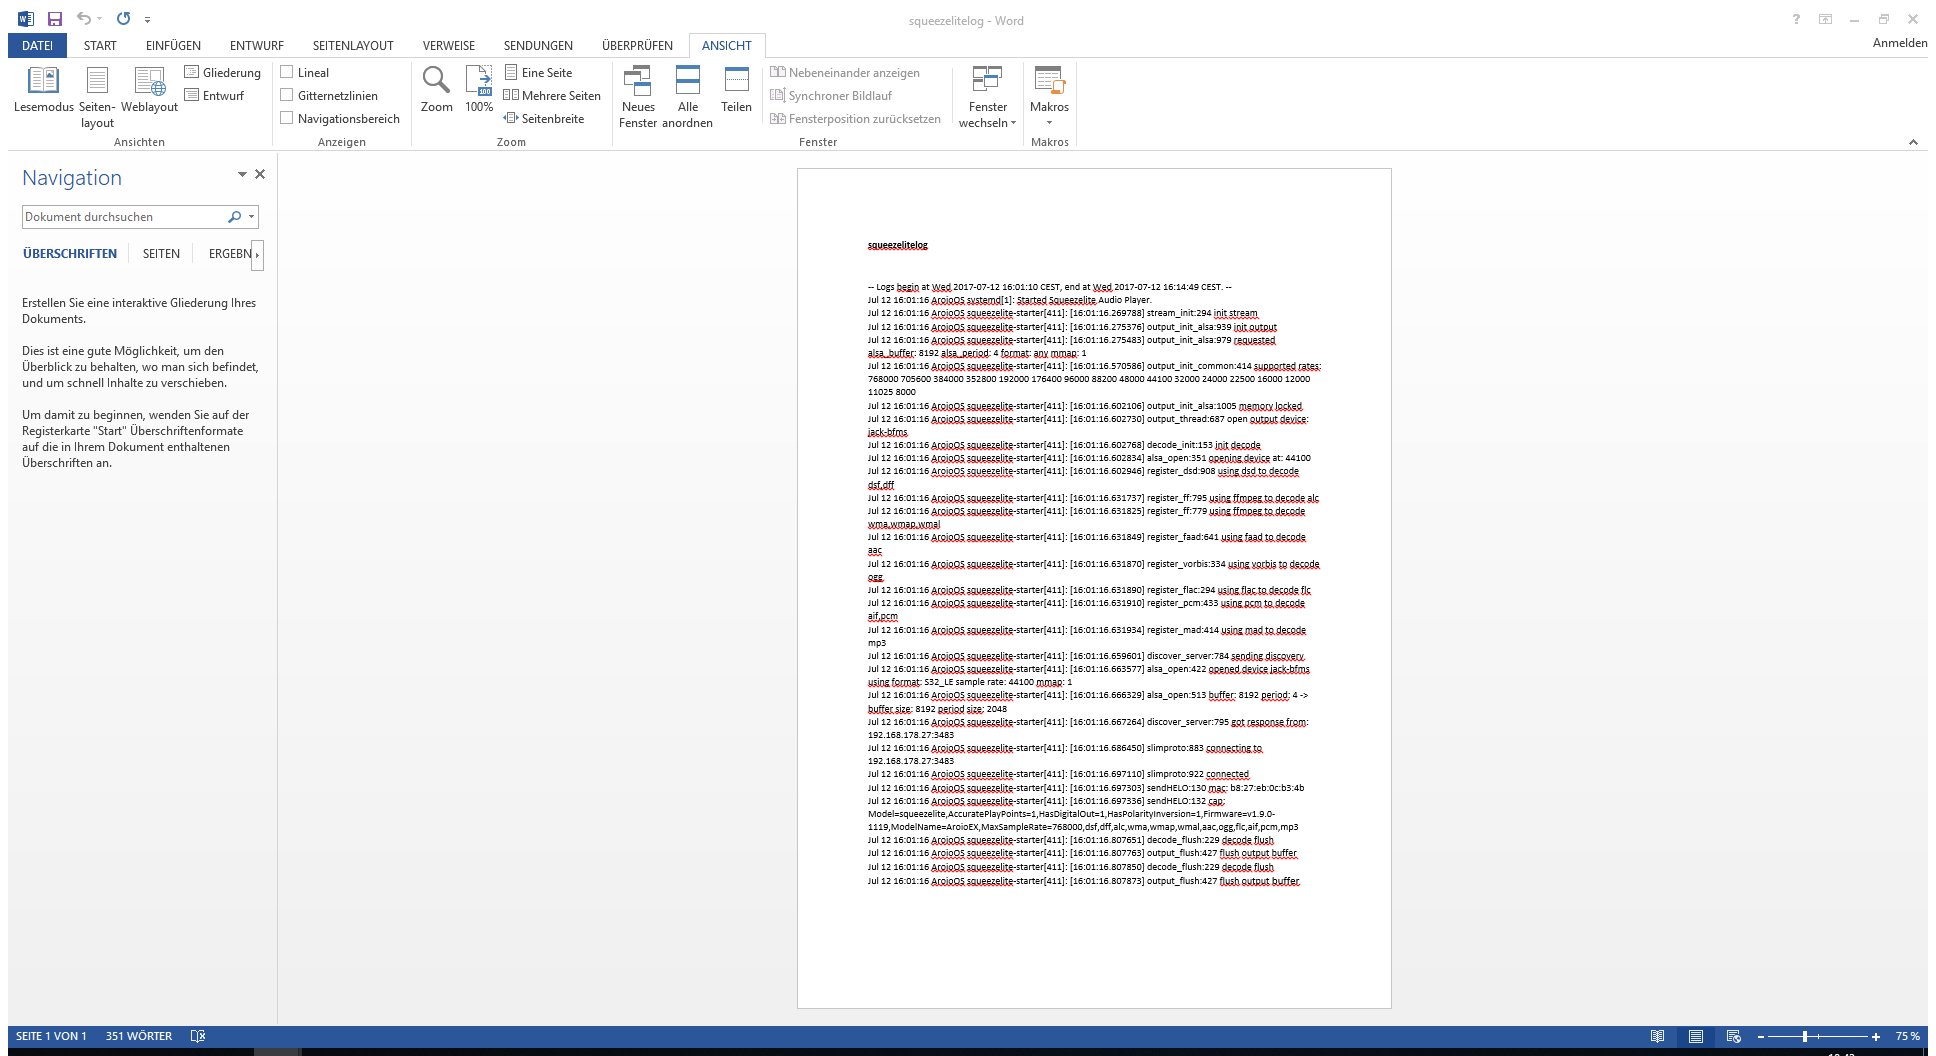Switch to read mode in status bar
This screenshot has width=1936, height=1056.
pos(1657,1036)
